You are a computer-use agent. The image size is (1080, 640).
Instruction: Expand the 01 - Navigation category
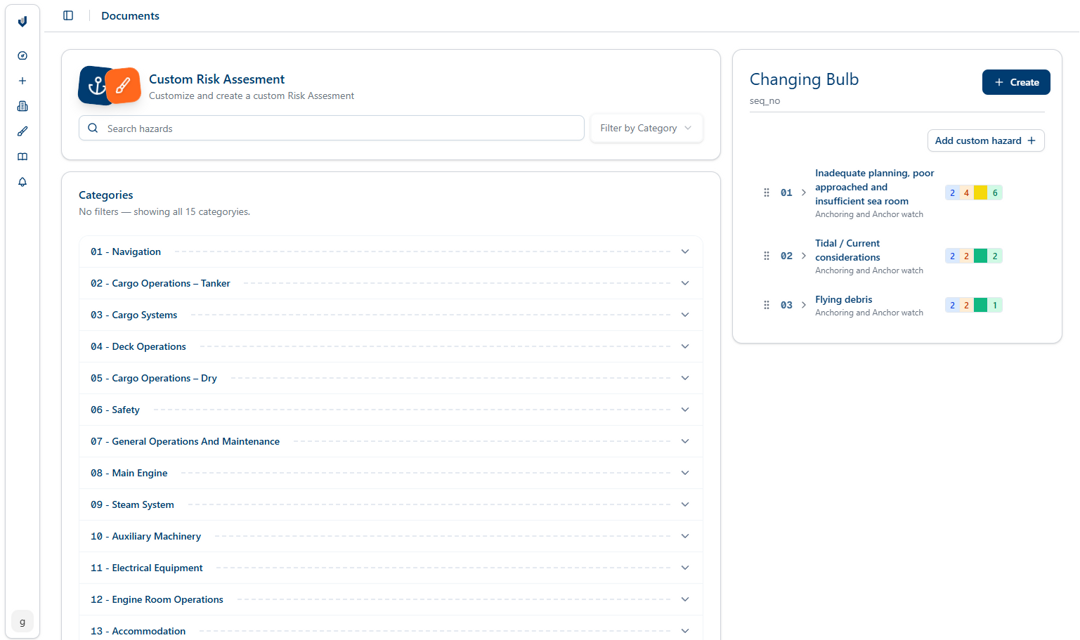[x=685, y=251]
